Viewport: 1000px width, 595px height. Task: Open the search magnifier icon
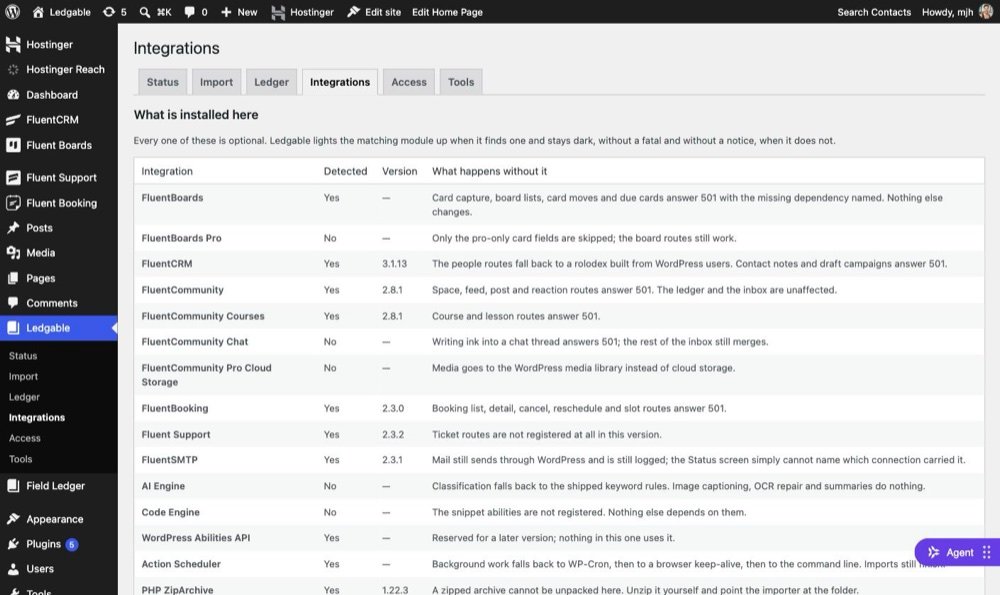click(145, 11)
